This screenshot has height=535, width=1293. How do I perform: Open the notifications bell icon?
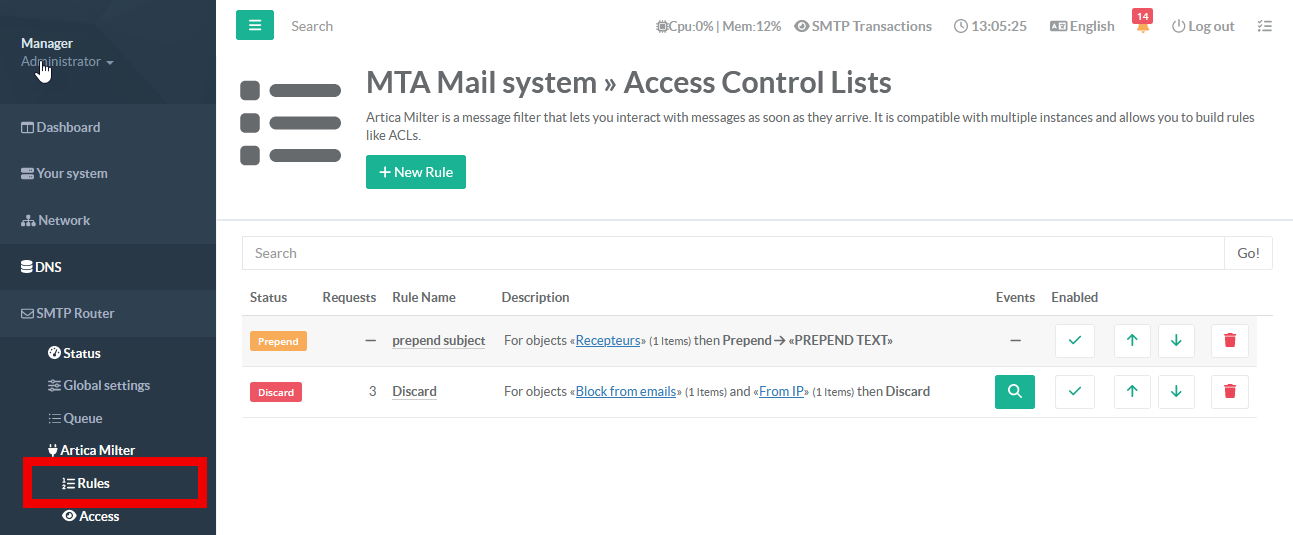pyautogui.click(x=1142, y=27)
